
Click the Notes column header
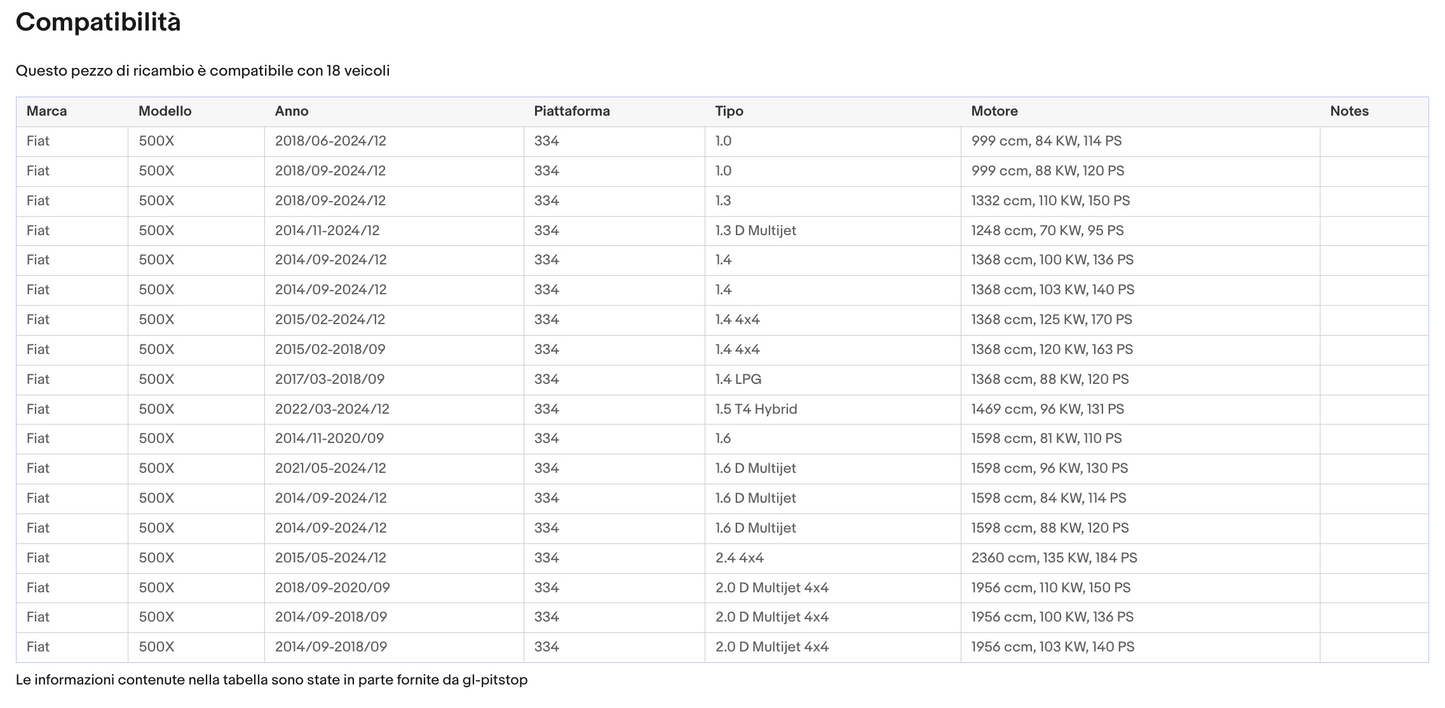pyautogui.click(x=1349, y=111)
